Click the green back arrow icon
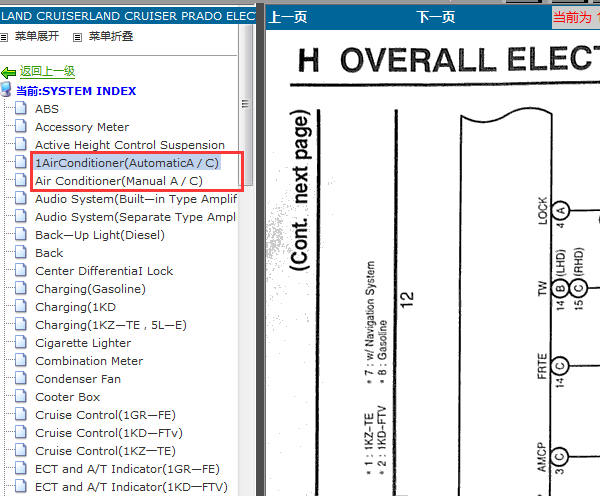Image resolution: width=600 pixels, height=496 pixels. [x=8, y=72]
